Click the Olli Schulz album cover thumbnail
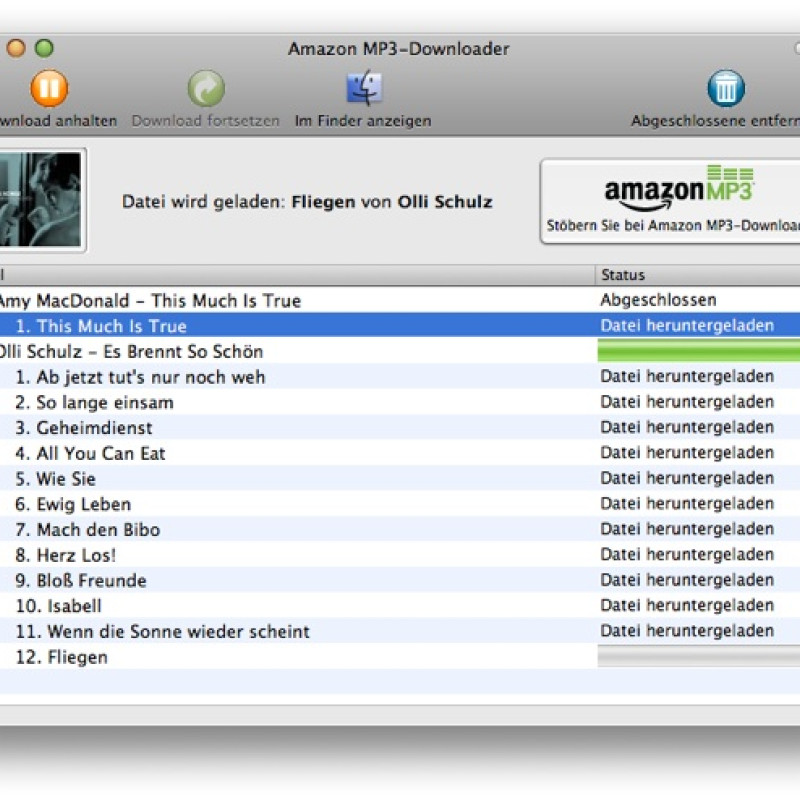The width and height of the screenshot is (800, 800). pyautogui.click(x=42, y=200)
